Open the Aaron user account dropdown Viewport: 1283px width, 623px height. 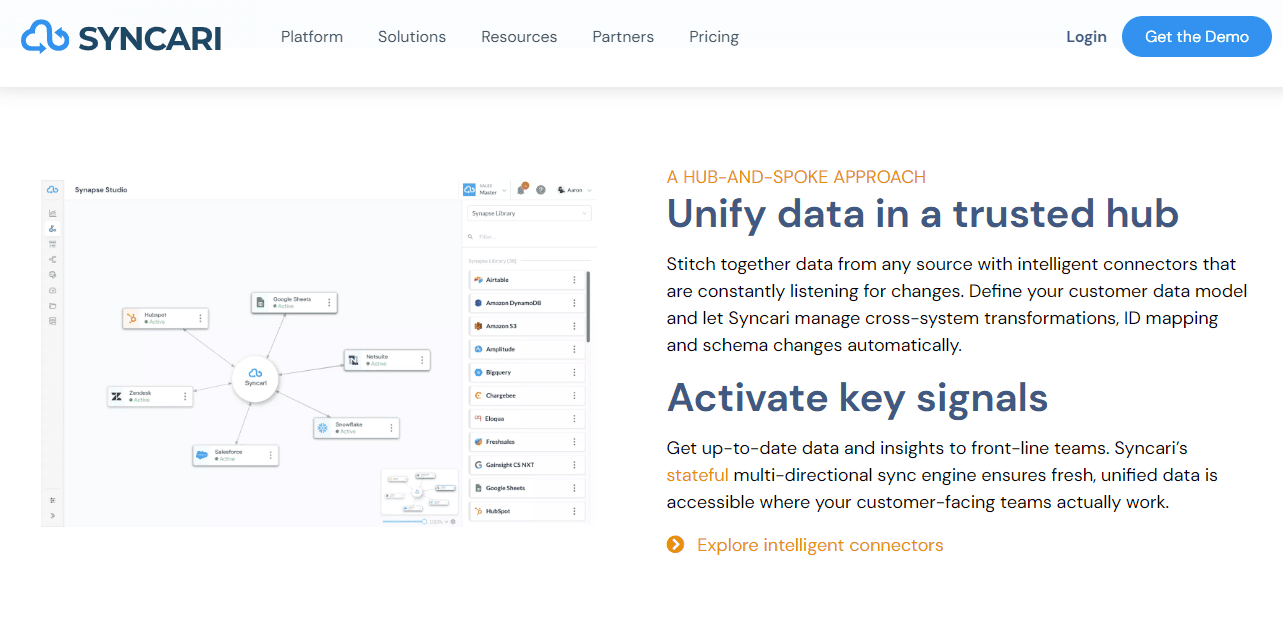pyautogui.click(x=575, y=189)
